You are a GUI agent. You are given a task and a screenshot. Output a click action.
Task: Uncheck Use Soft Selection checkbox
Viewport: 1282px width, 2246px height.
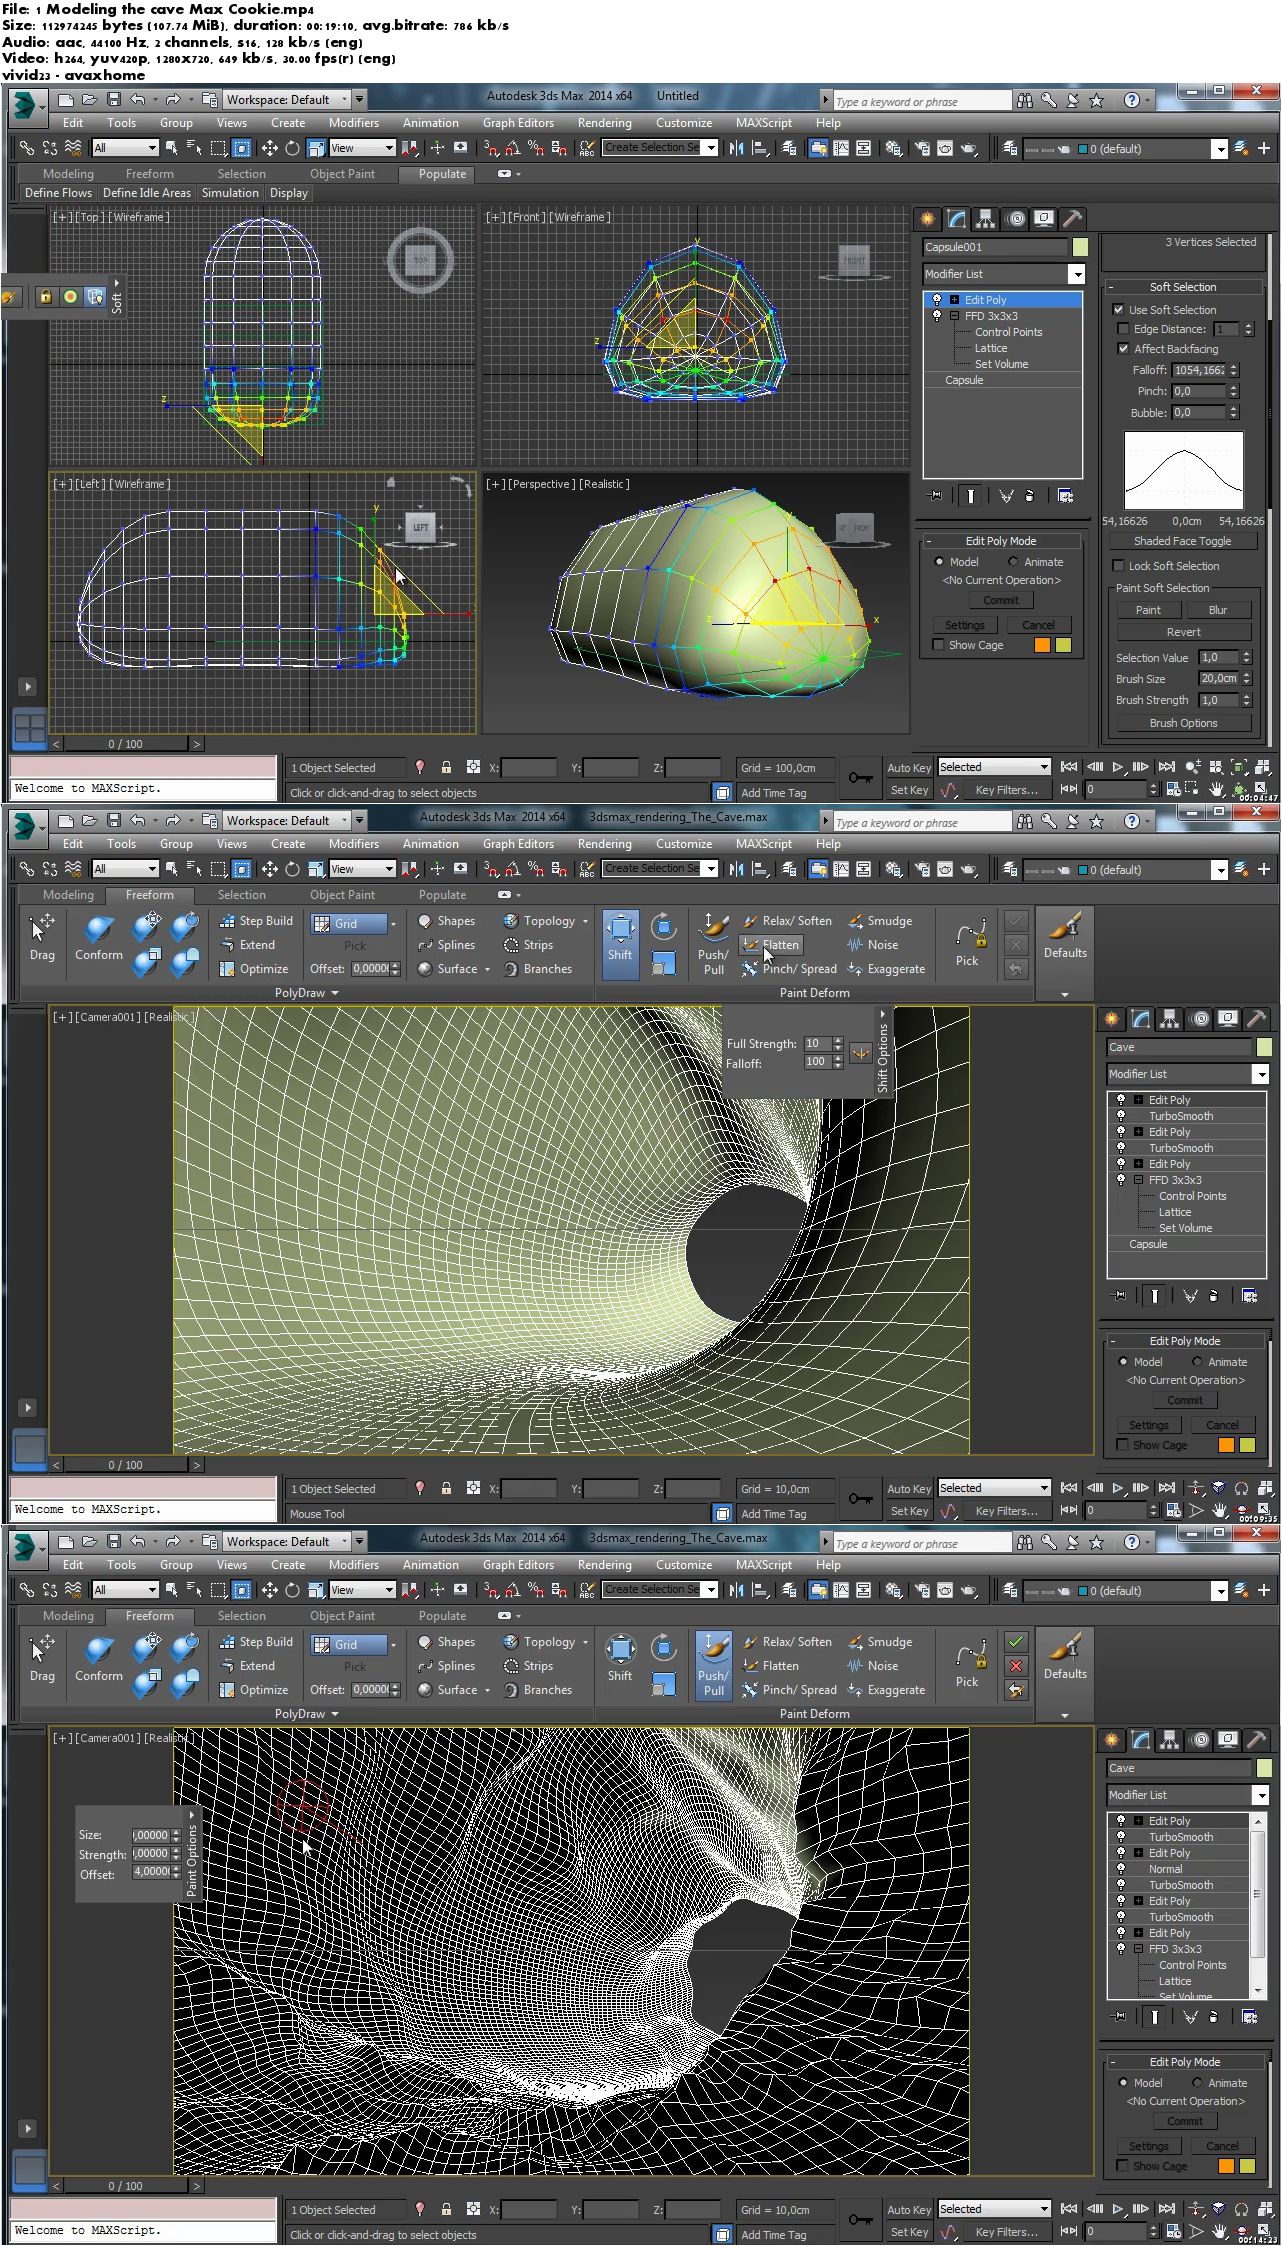click(x=1119, y=310)
